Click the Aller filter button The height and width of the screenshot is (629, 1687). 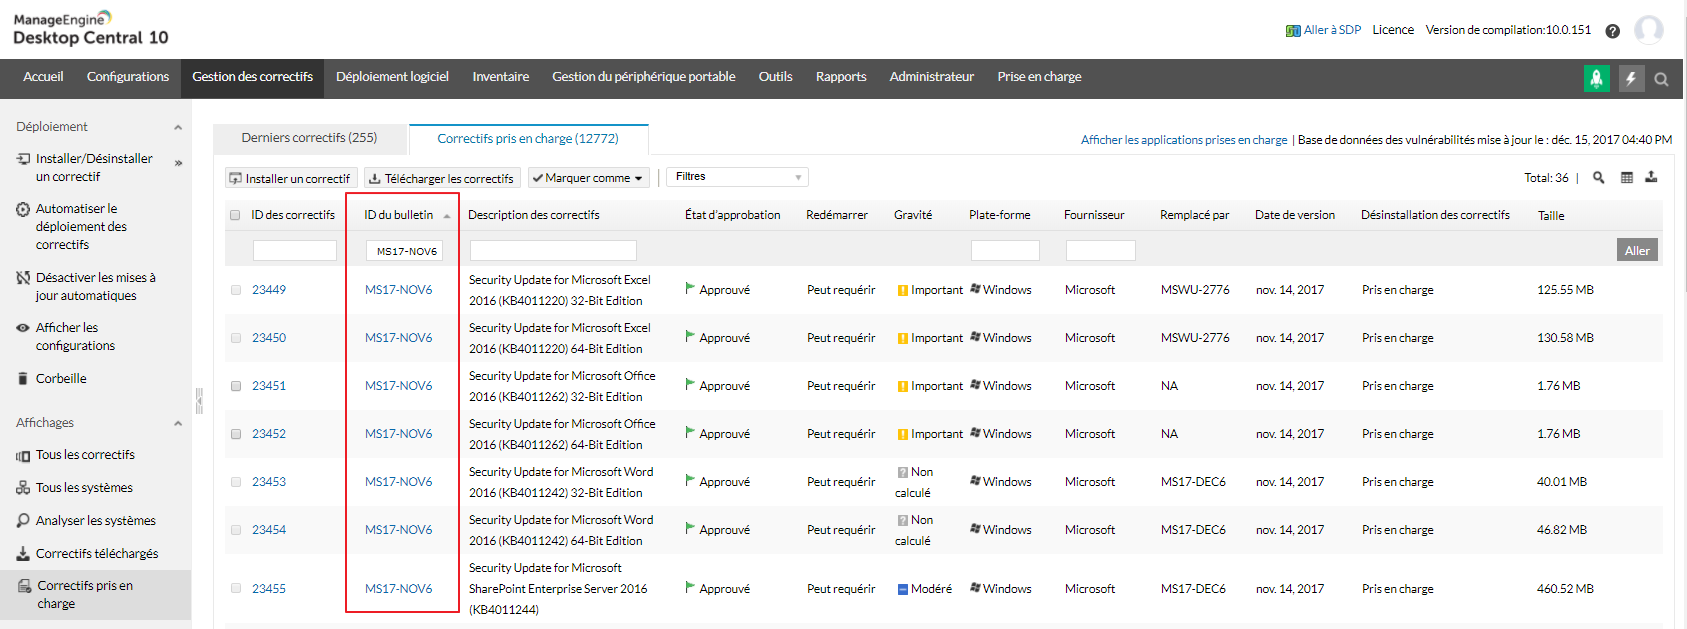point(1637,250)
